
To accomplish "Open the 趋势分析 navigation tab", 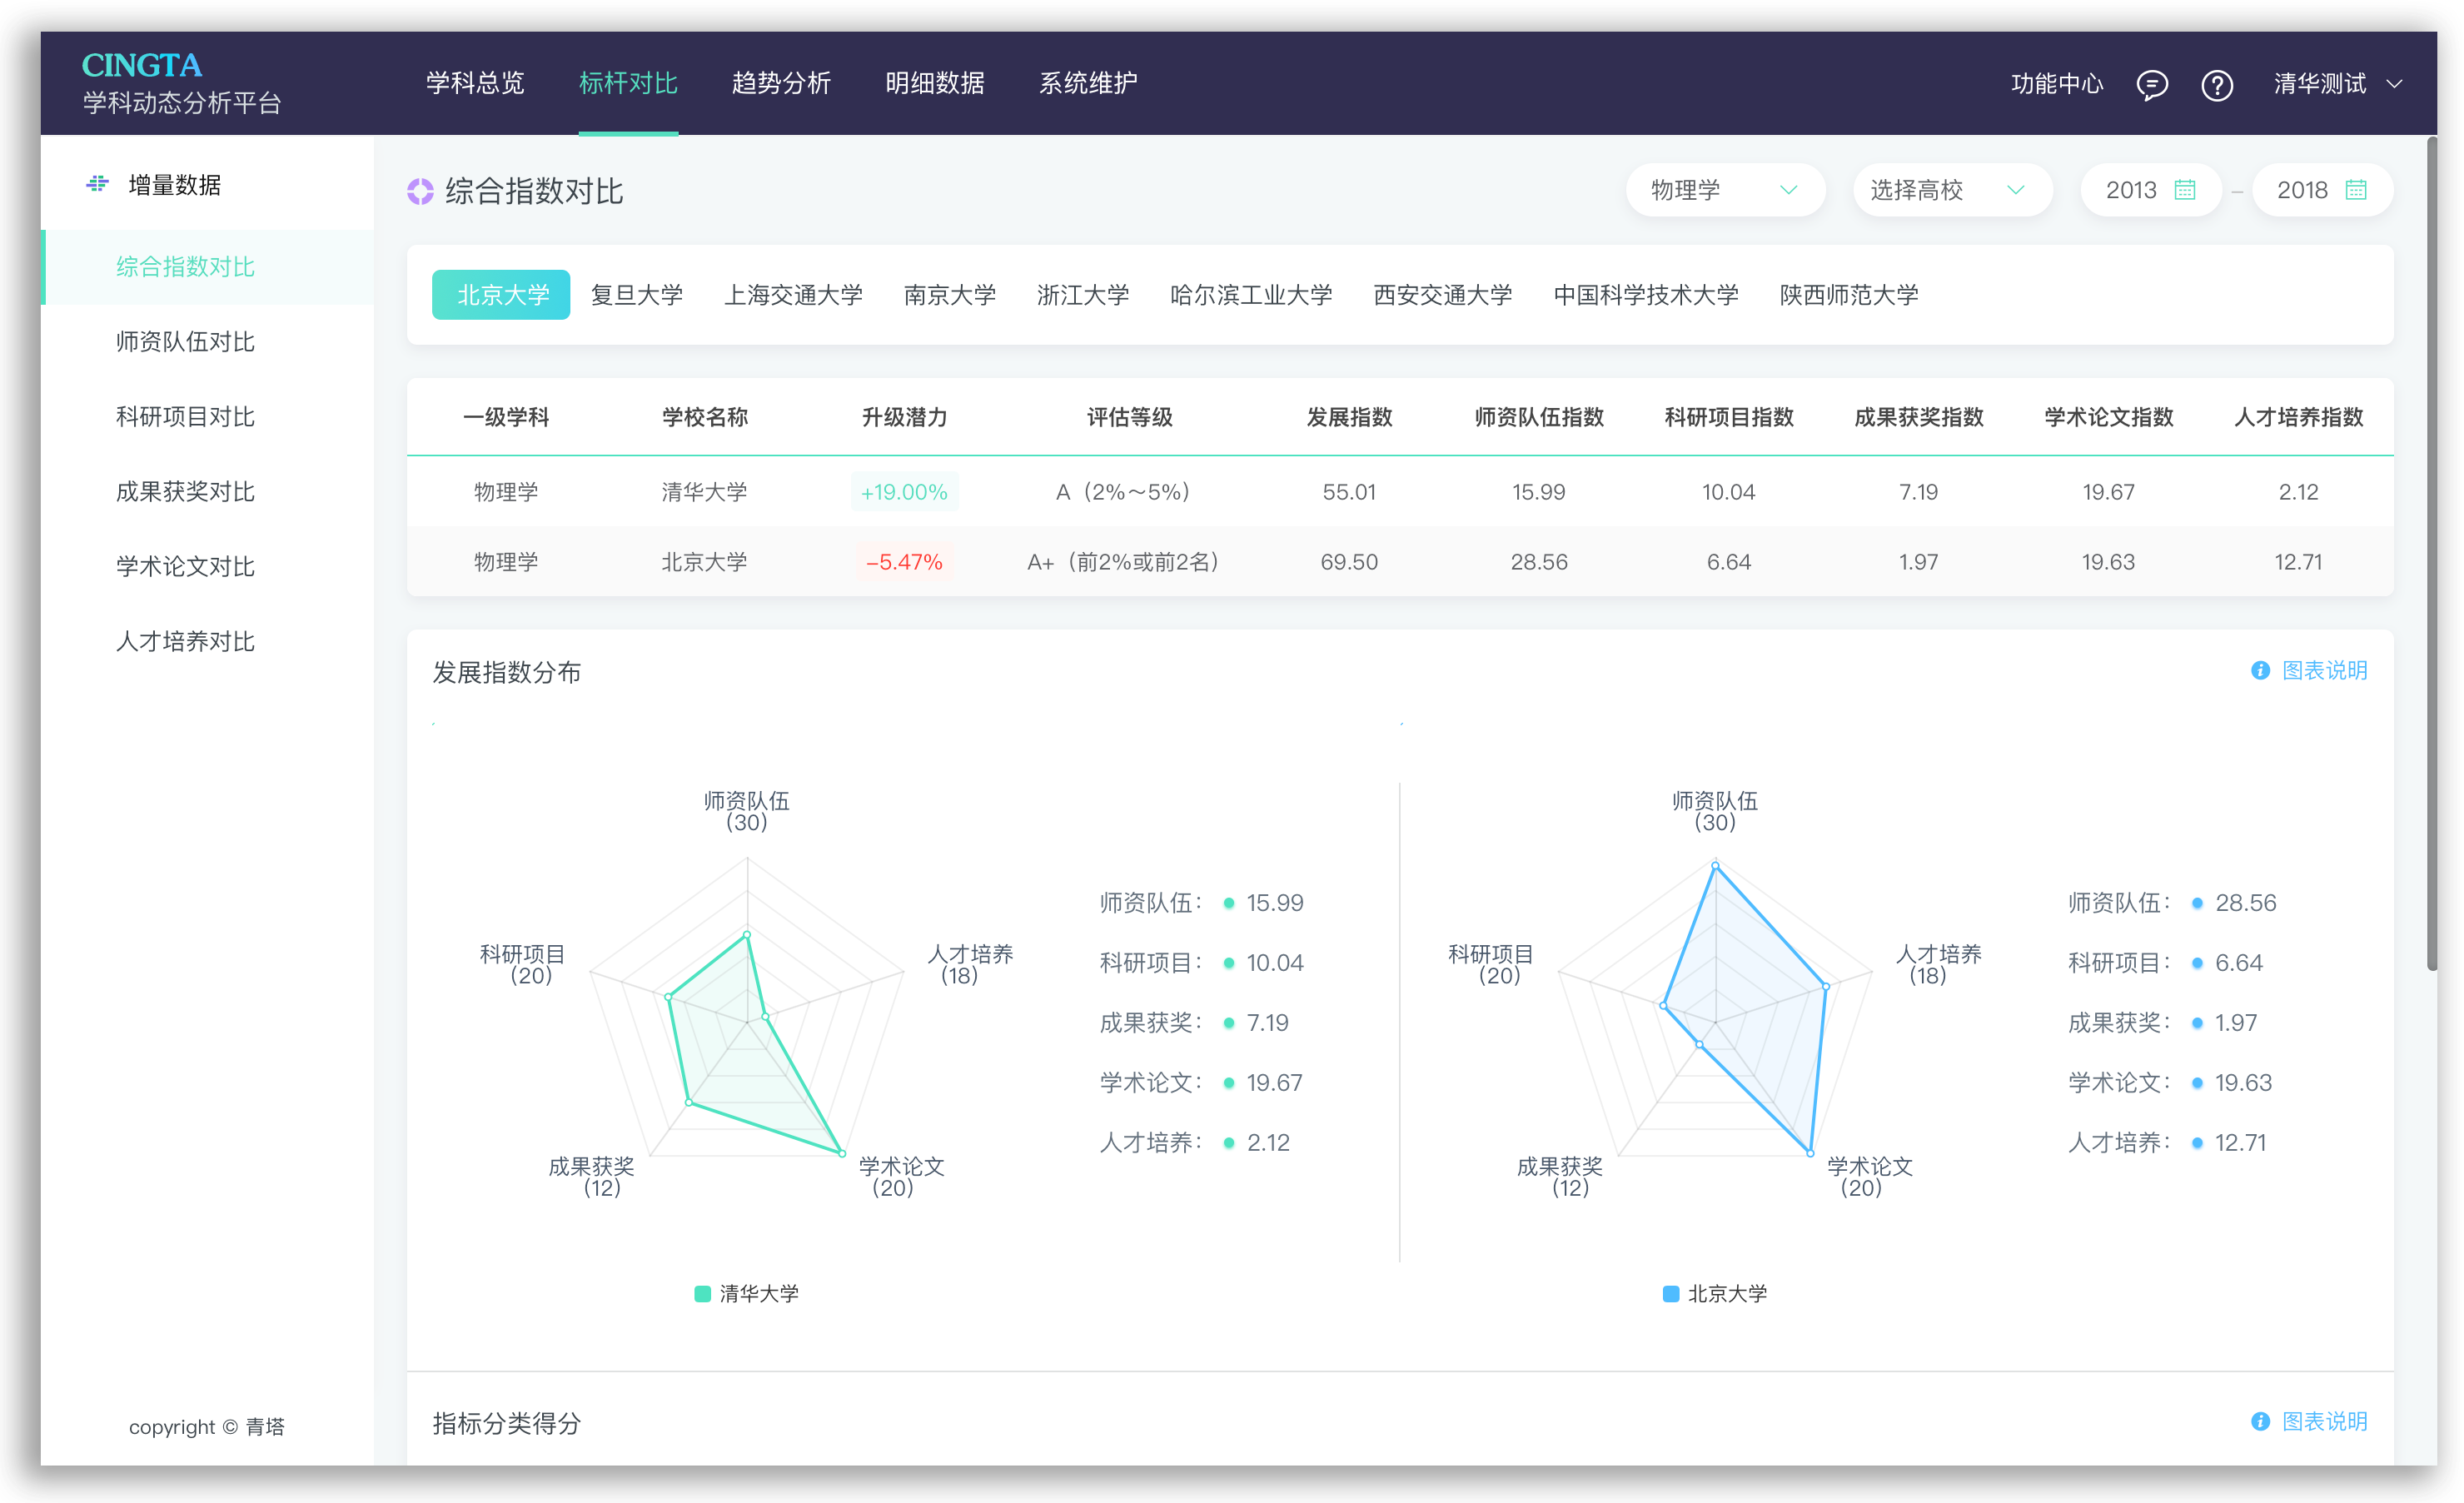I will [x=781, y=83].
